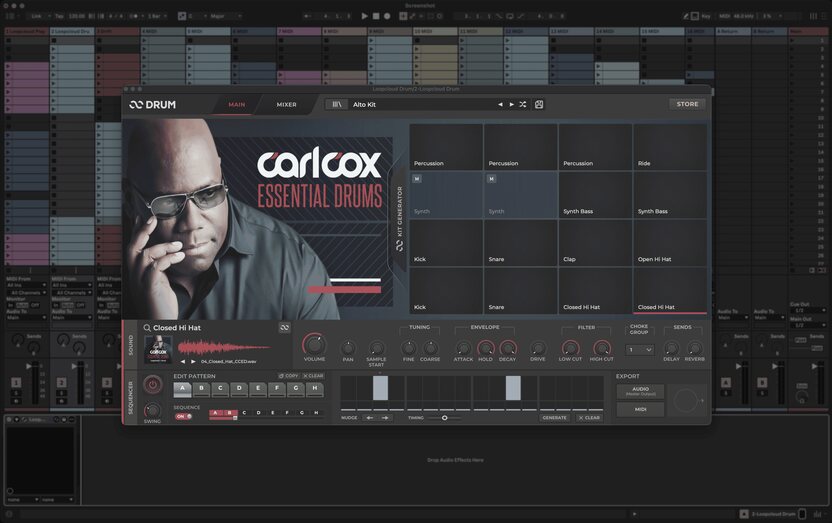
Task: Click the Alto Kit preset name
Action: tap(365, 104)
